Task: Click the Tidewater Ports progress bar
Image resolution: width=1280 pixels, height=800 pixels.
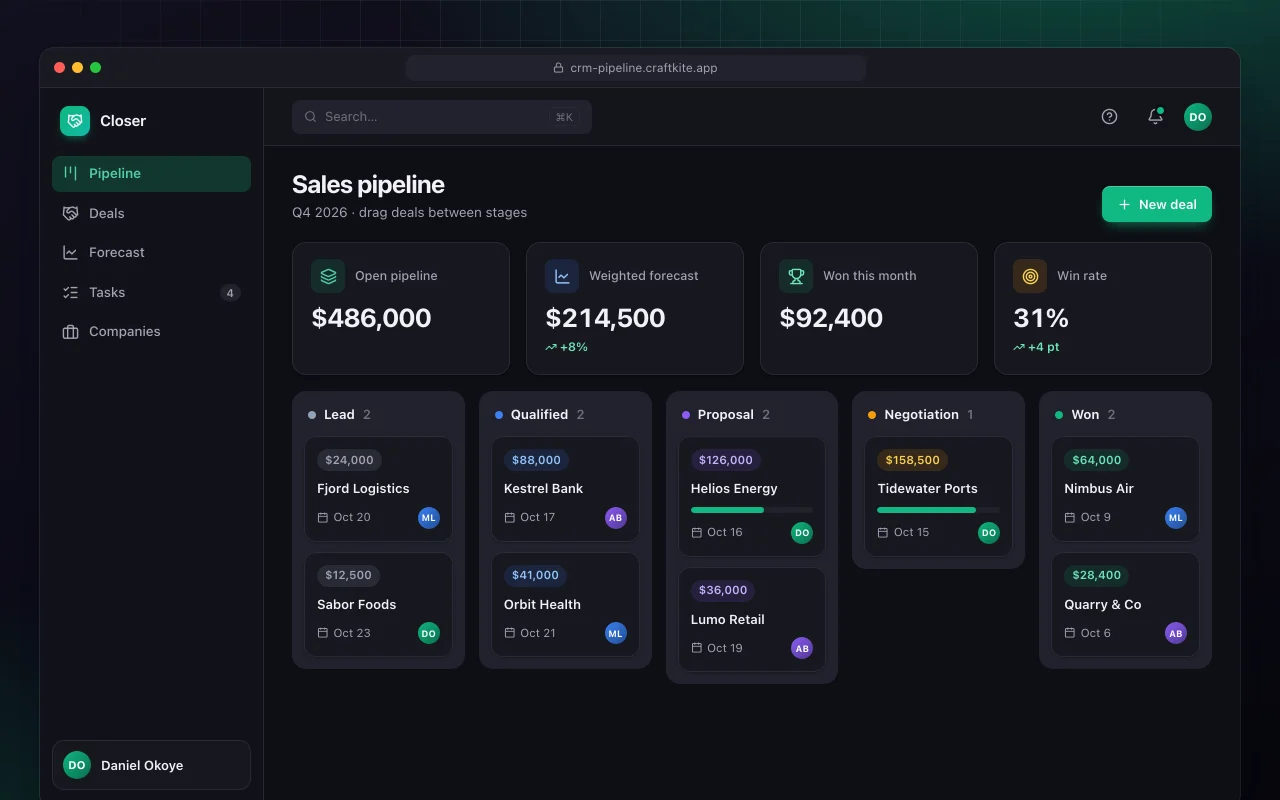Action: [938, 510]
